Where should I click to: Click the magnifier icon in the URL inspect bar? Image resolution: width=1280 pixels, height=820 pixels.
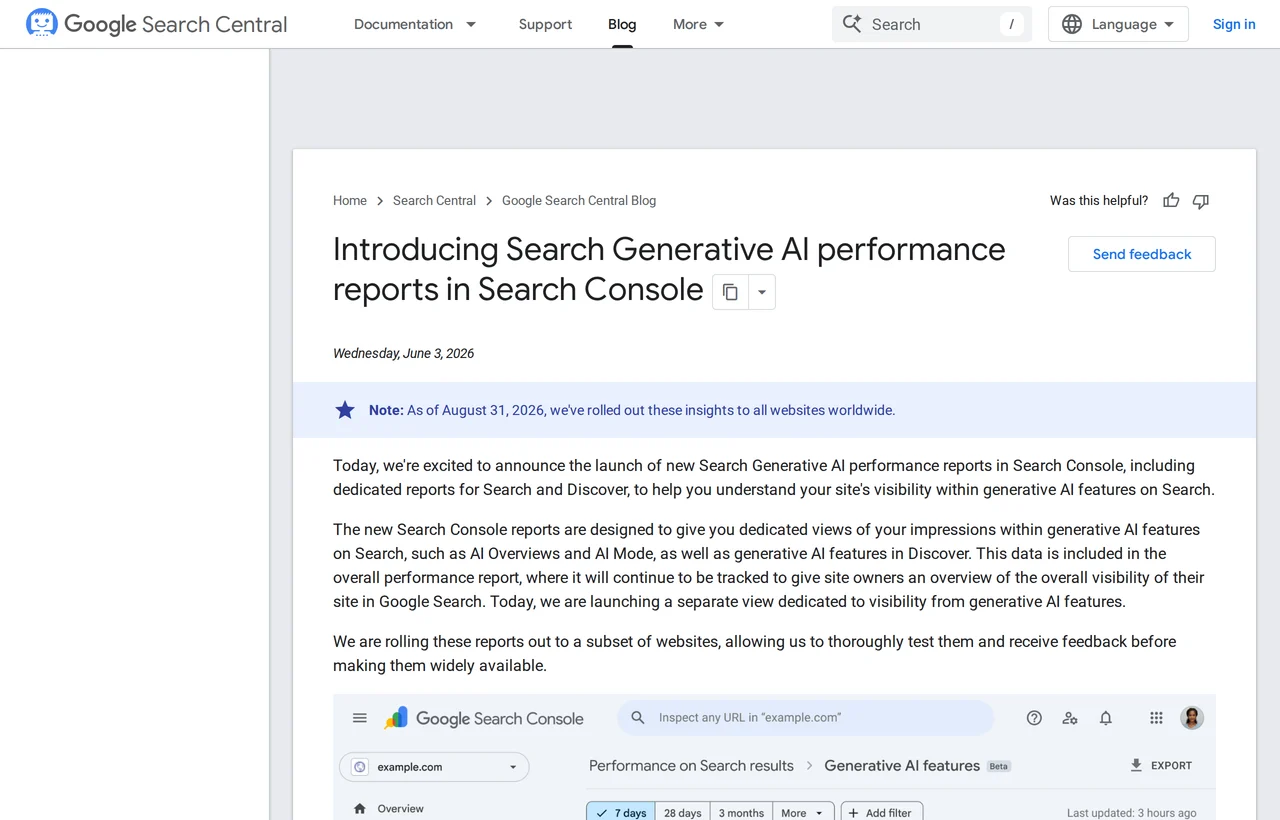coord(638,718)
